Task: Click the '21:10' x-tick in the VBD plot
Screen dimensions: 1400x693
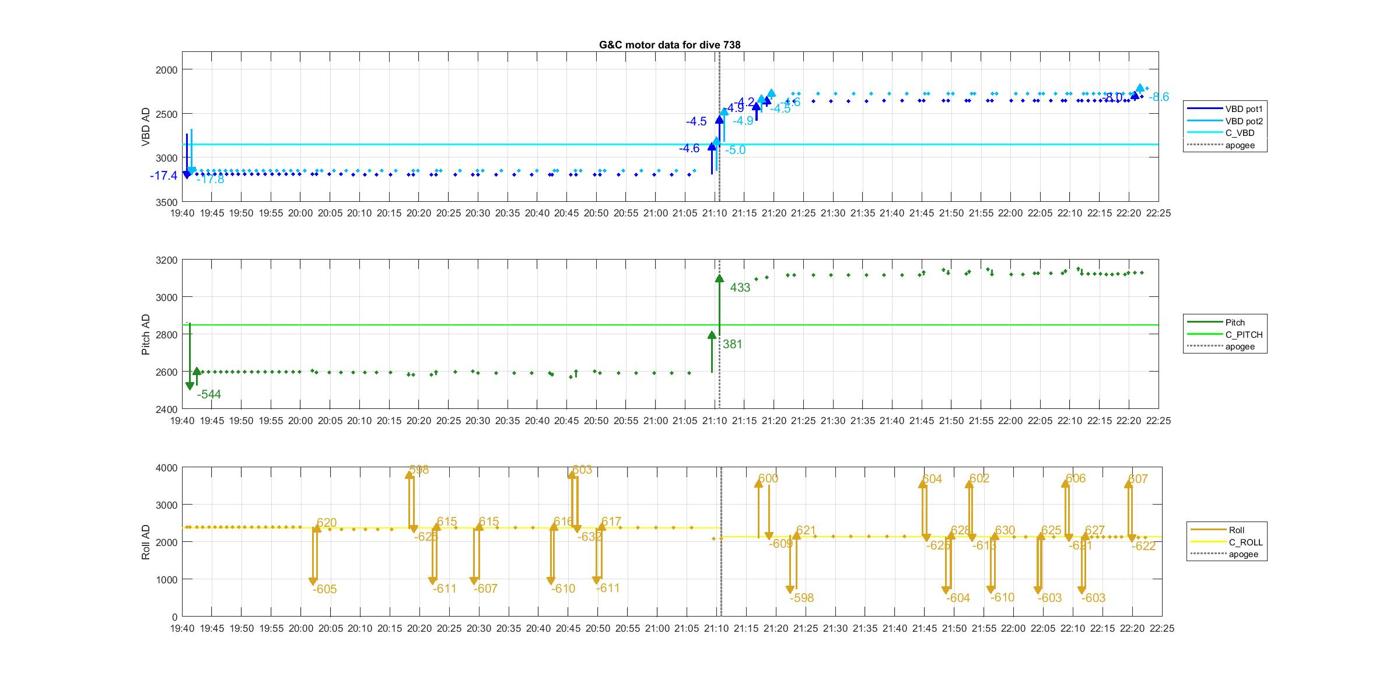Action: 715,213
